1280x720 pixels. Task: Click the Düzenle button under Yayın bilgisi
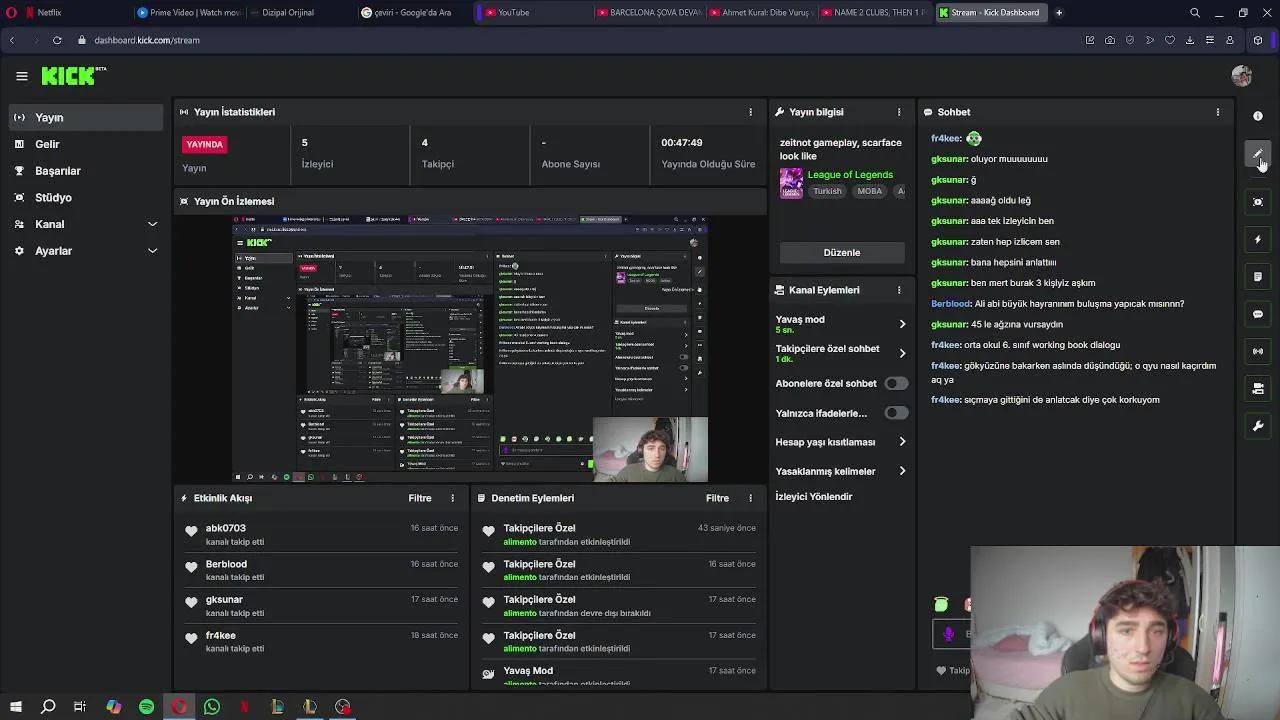click(x=841, y=252)
